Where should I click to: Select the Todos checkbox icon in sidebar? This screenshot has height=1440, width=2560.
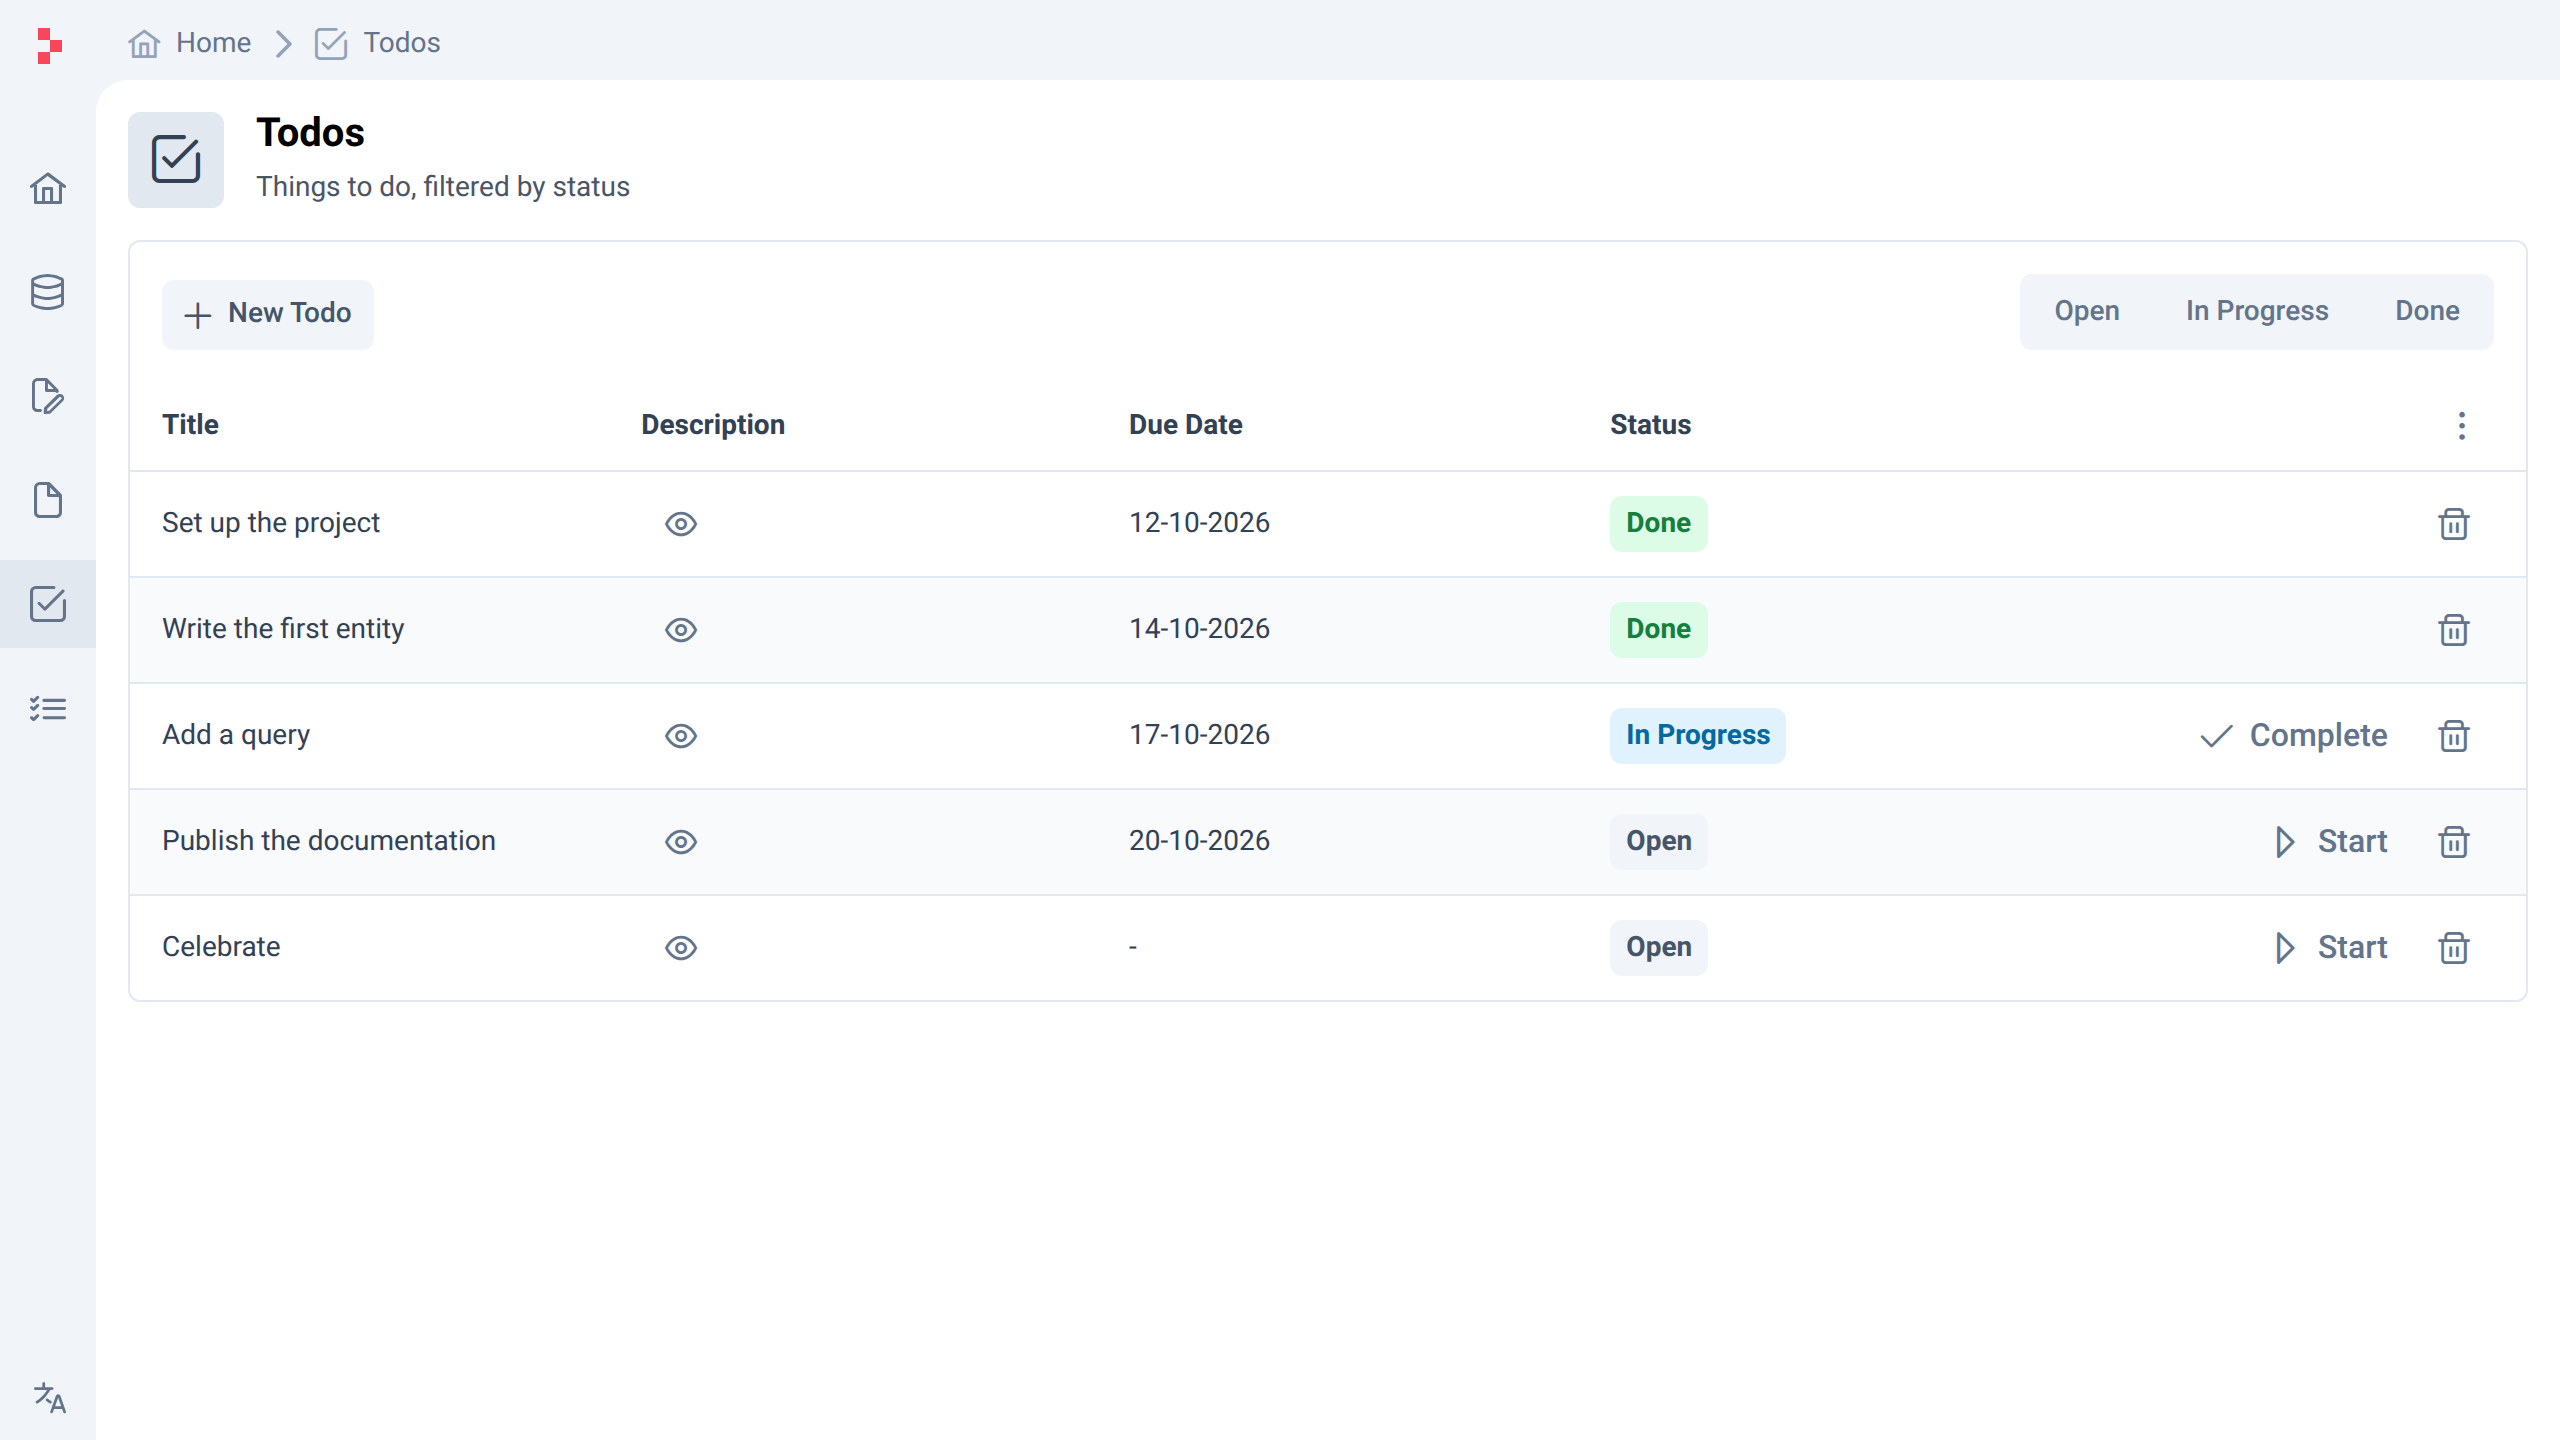47,604
